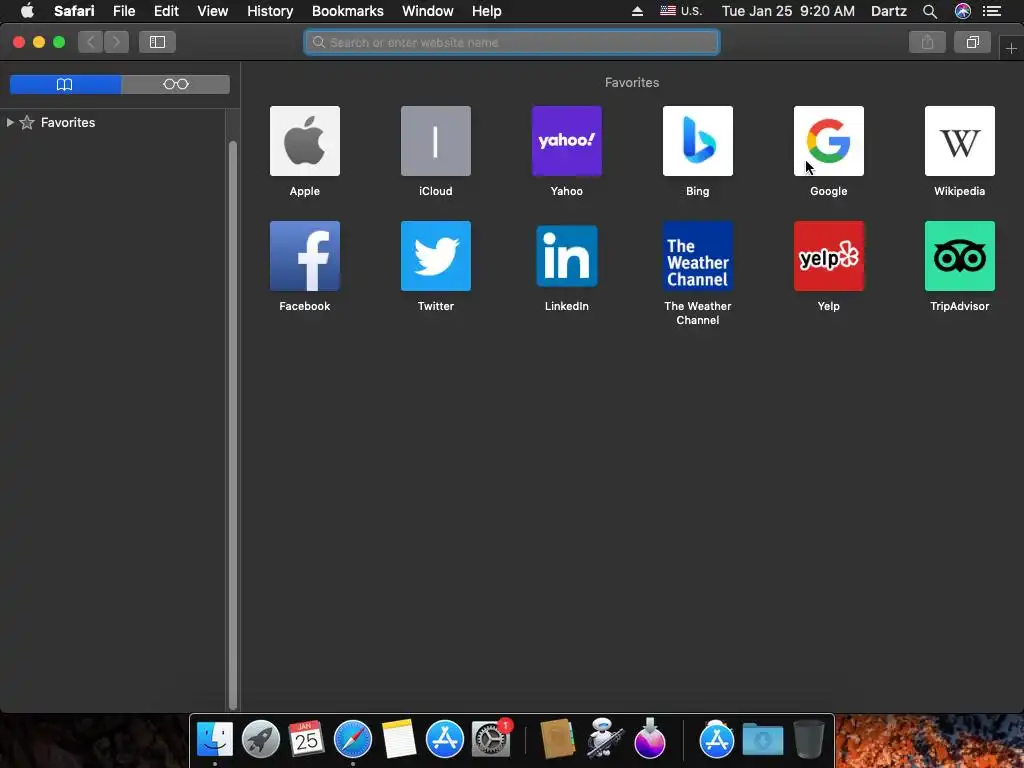
Task: Open The Weather Channel favorite tile
Action: click(x=697, y=256)
